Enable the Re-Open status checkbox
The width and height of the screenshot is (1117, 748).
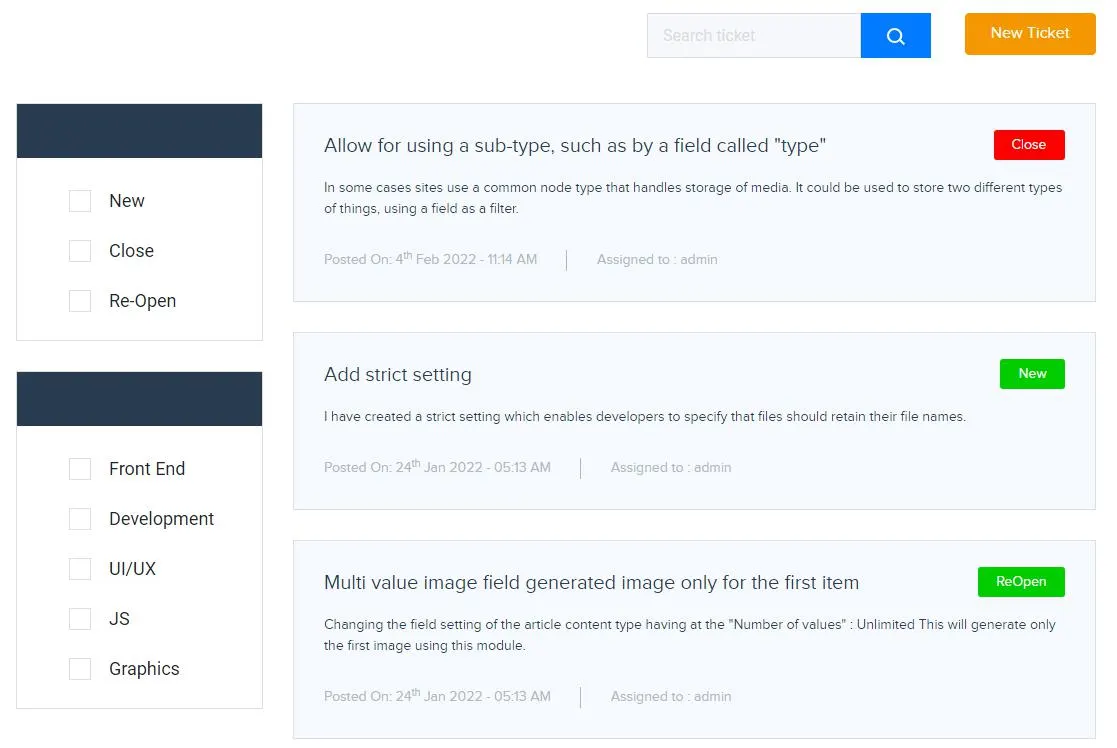pos(80,301)
